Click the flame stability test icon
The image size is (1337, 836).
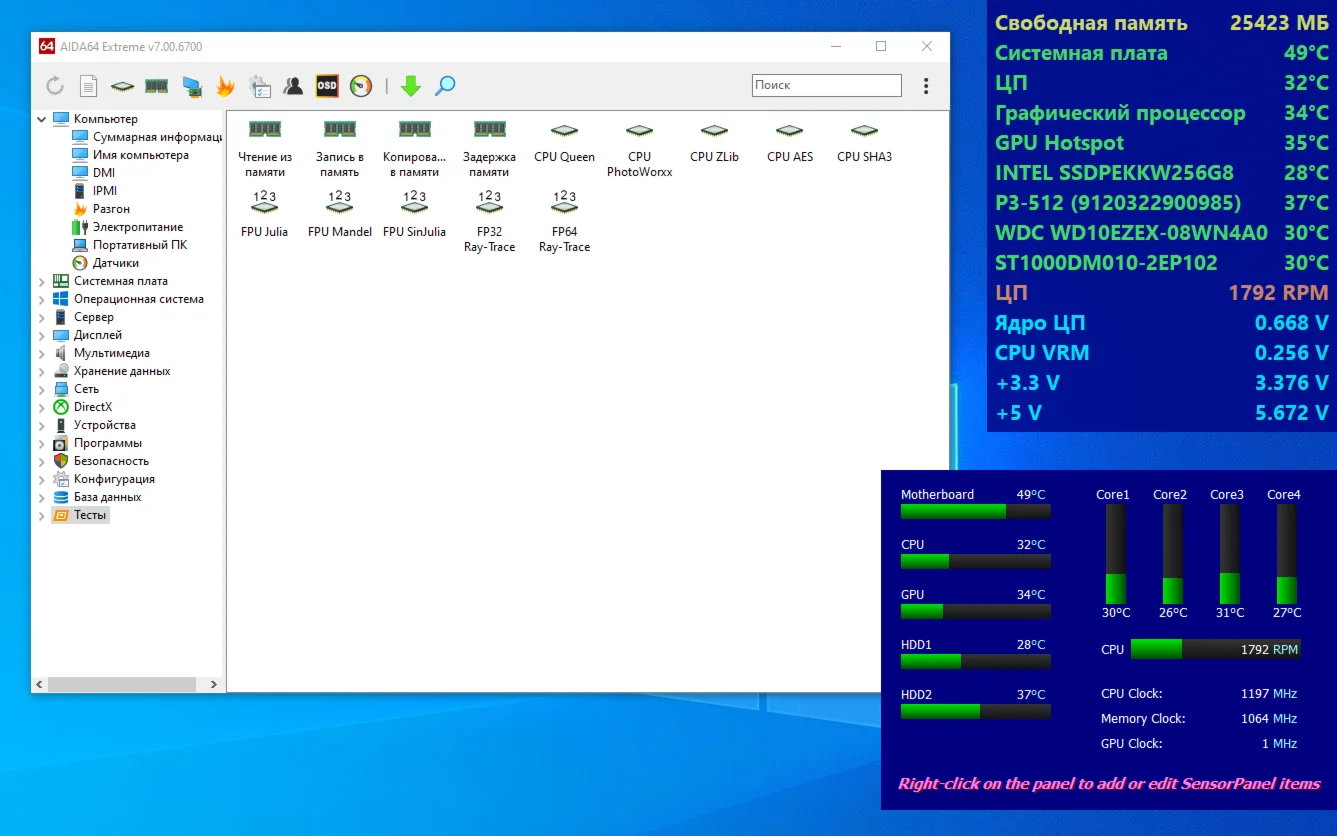coord(225,86)
